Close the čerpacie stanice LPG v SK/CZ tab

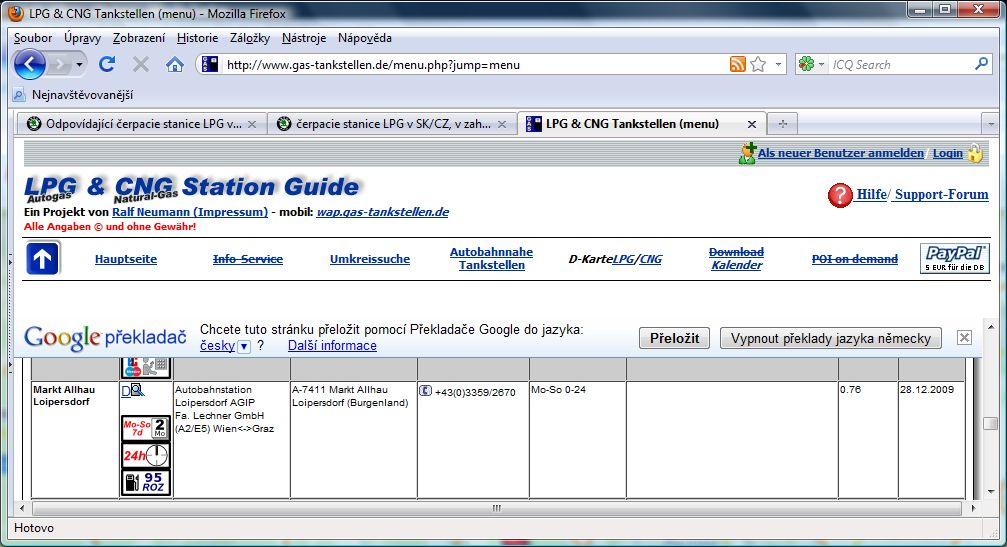click(502, 124)
